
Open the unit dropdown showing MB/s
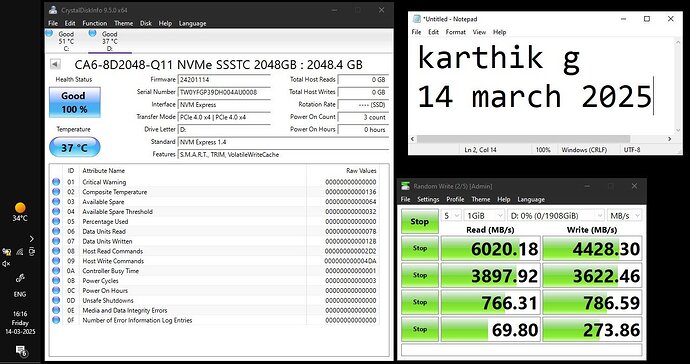(x=624, y=216)
